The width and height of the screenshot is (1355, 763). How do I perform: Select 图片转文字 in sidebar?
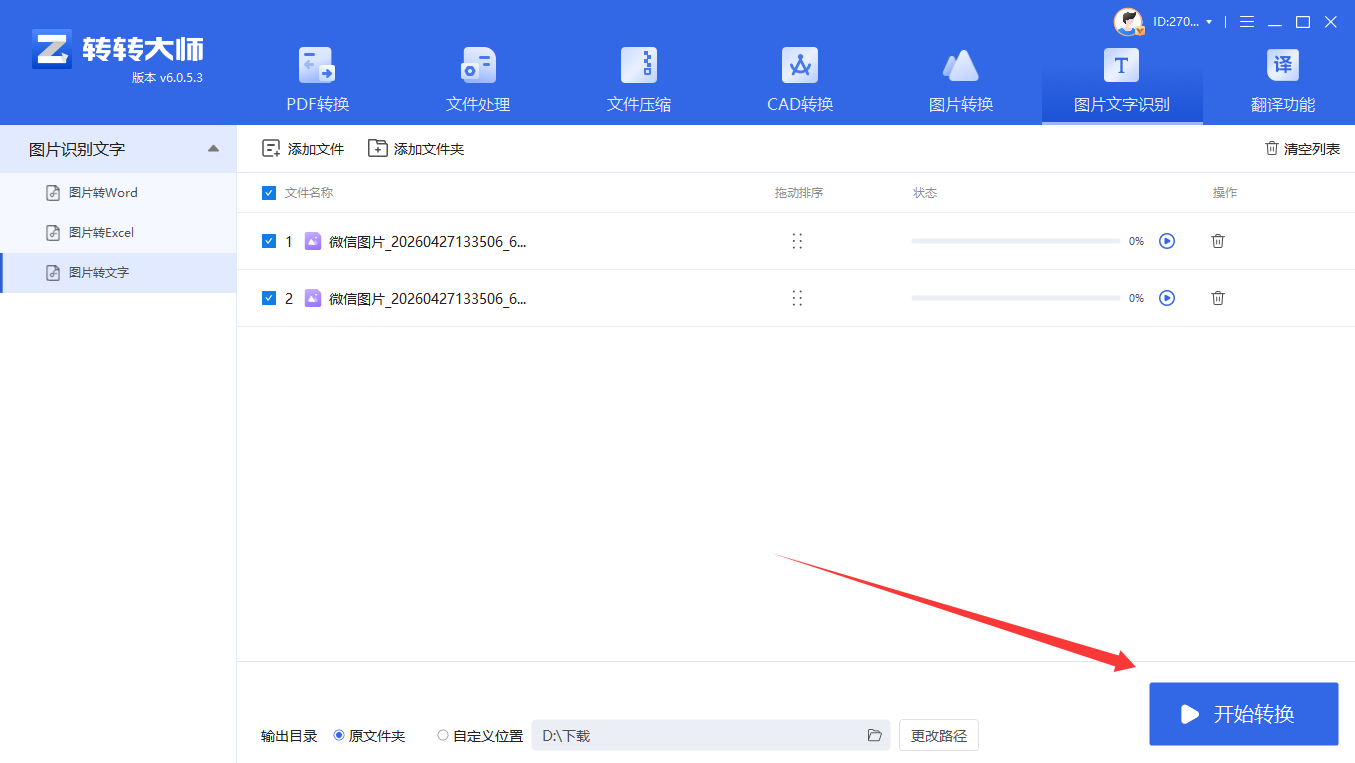click(118, 273)
